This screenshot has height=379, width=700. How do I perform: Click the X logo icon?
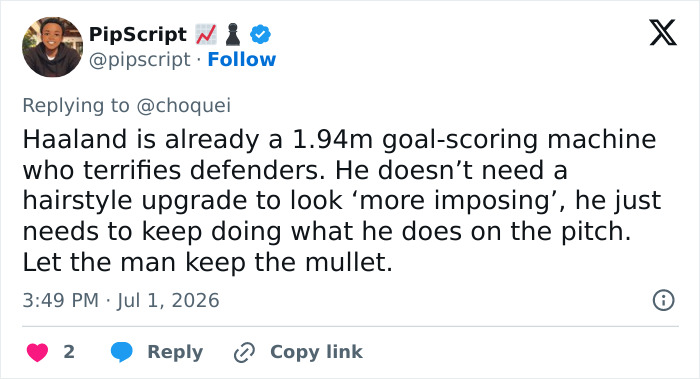click(663, 33)
